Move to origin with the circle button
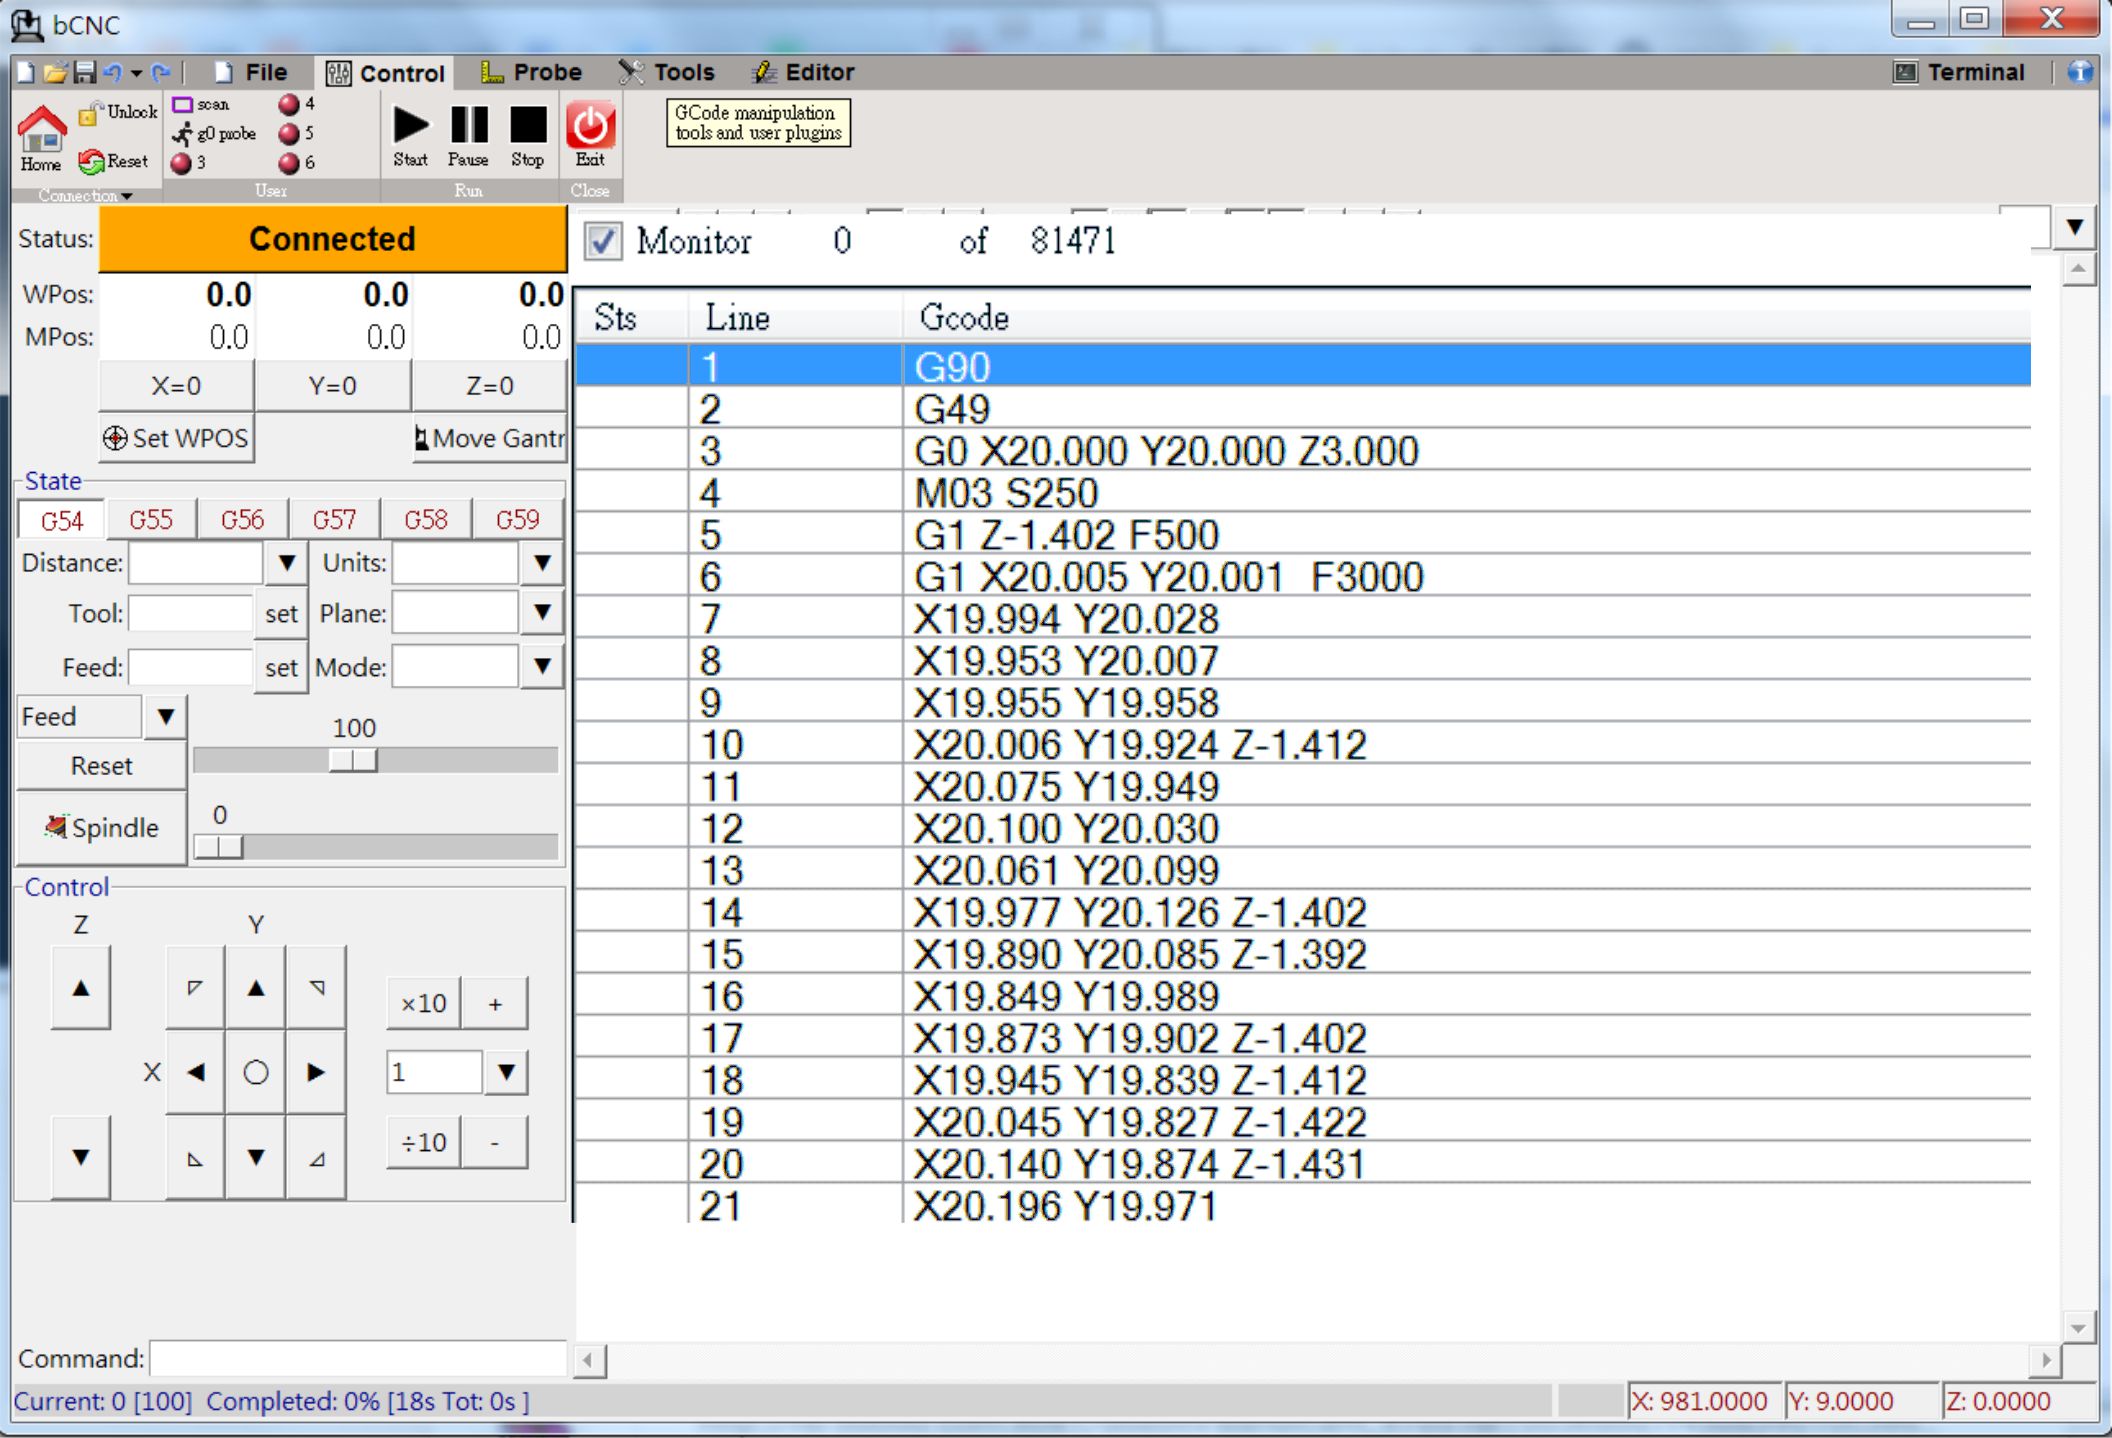This screenshot has height=1438, width=2112. (x=256, y=1073)
